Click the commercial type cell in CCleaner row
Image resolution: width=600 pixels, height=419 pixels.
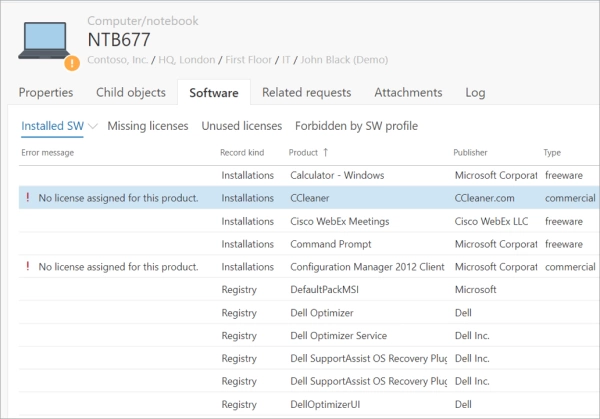[570, 198]
